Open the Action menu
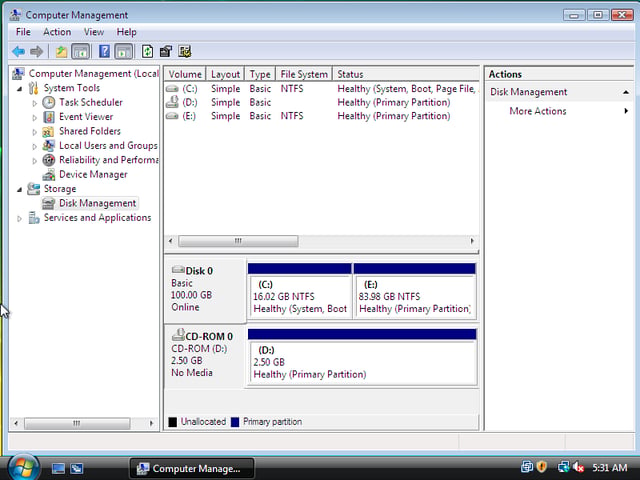 click(x=57, y=32)
